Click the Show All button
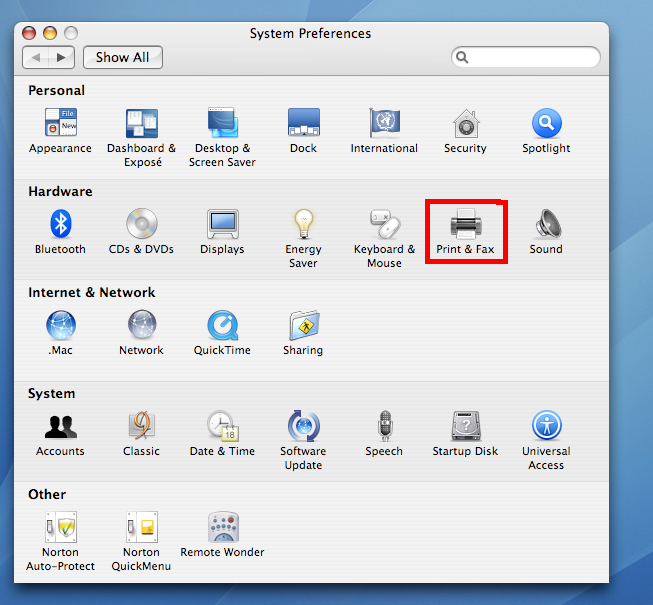This screenshot has width=653, height=605. point(122,57)
